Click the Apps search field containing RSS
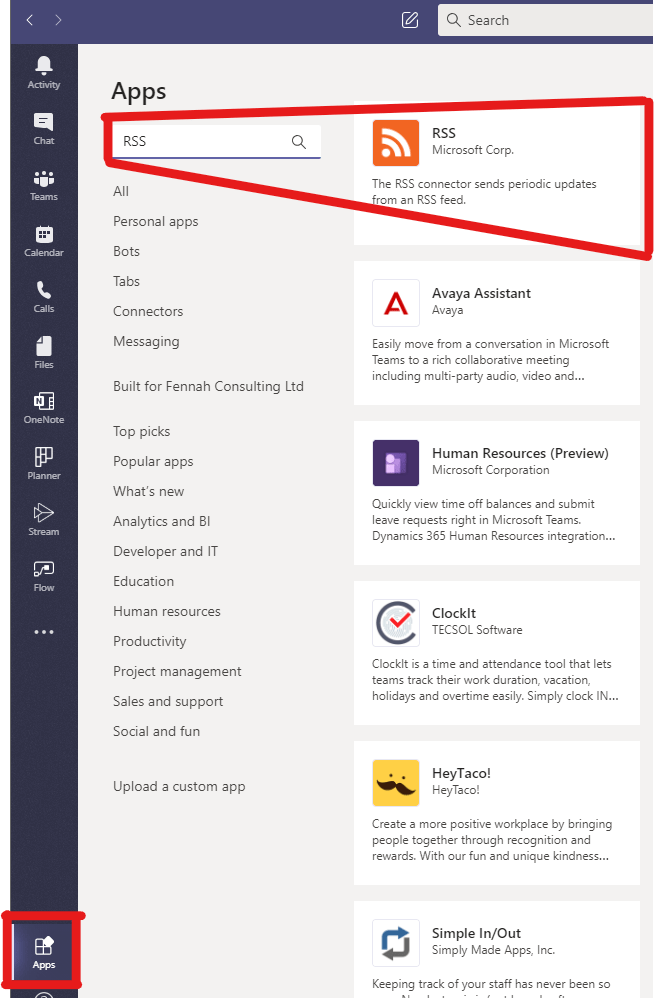Image resolution: width=654 pixels, height=998 pixels. [x=200, y=142]
